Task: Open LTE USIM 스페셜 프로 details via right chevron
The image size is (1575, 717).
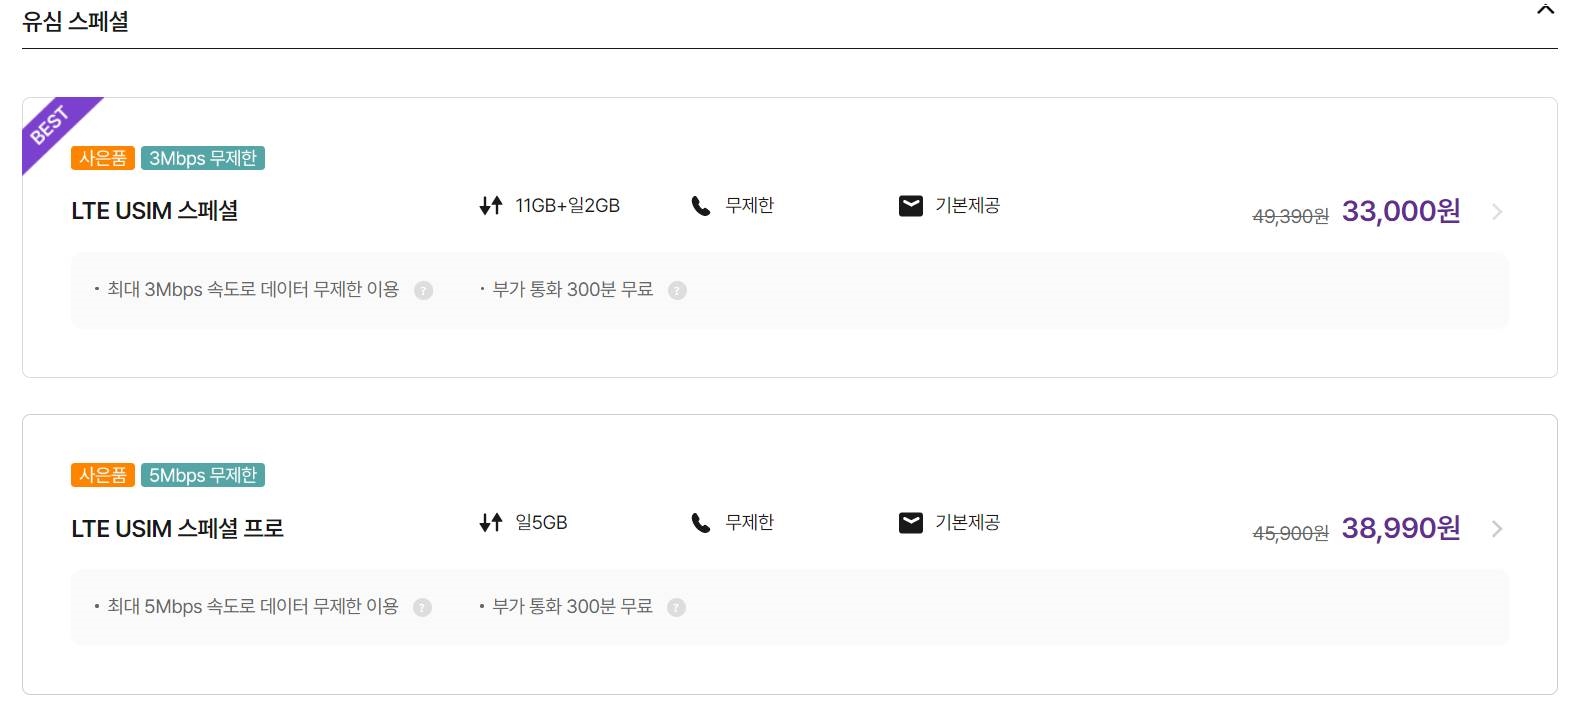Action: tap(1496, 527)
